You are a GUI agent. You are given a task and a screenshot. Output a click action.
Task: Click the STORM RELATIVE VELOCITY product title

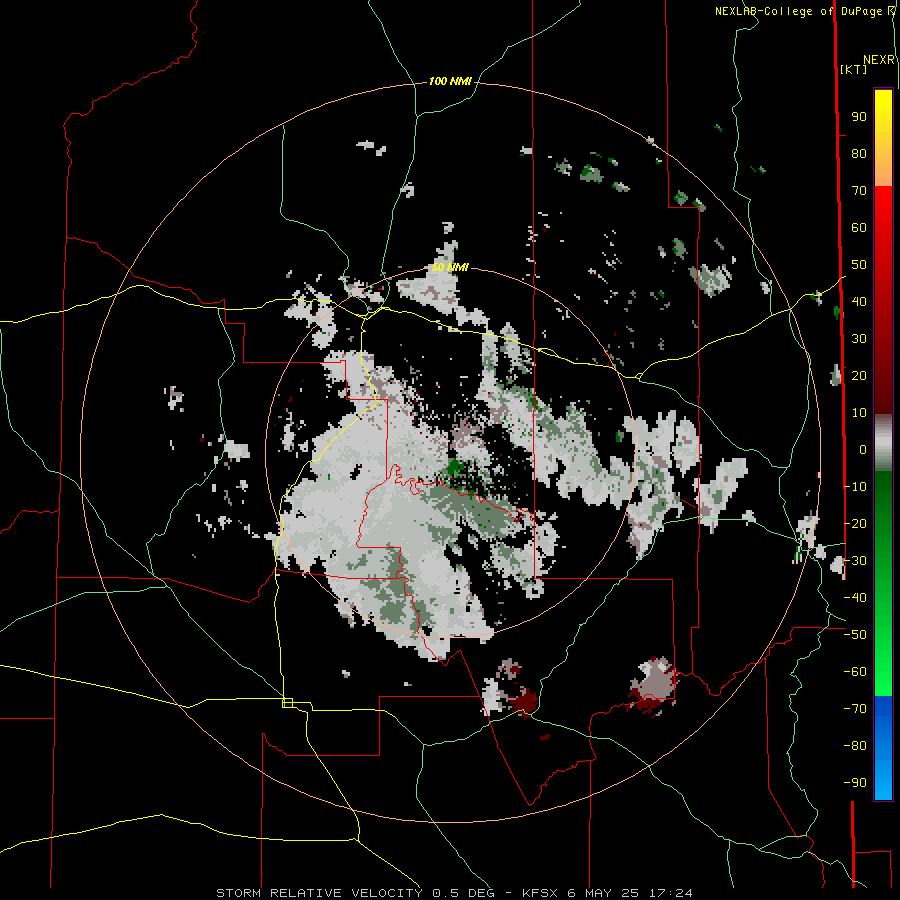pyautogui.click(x=319, y=893)
